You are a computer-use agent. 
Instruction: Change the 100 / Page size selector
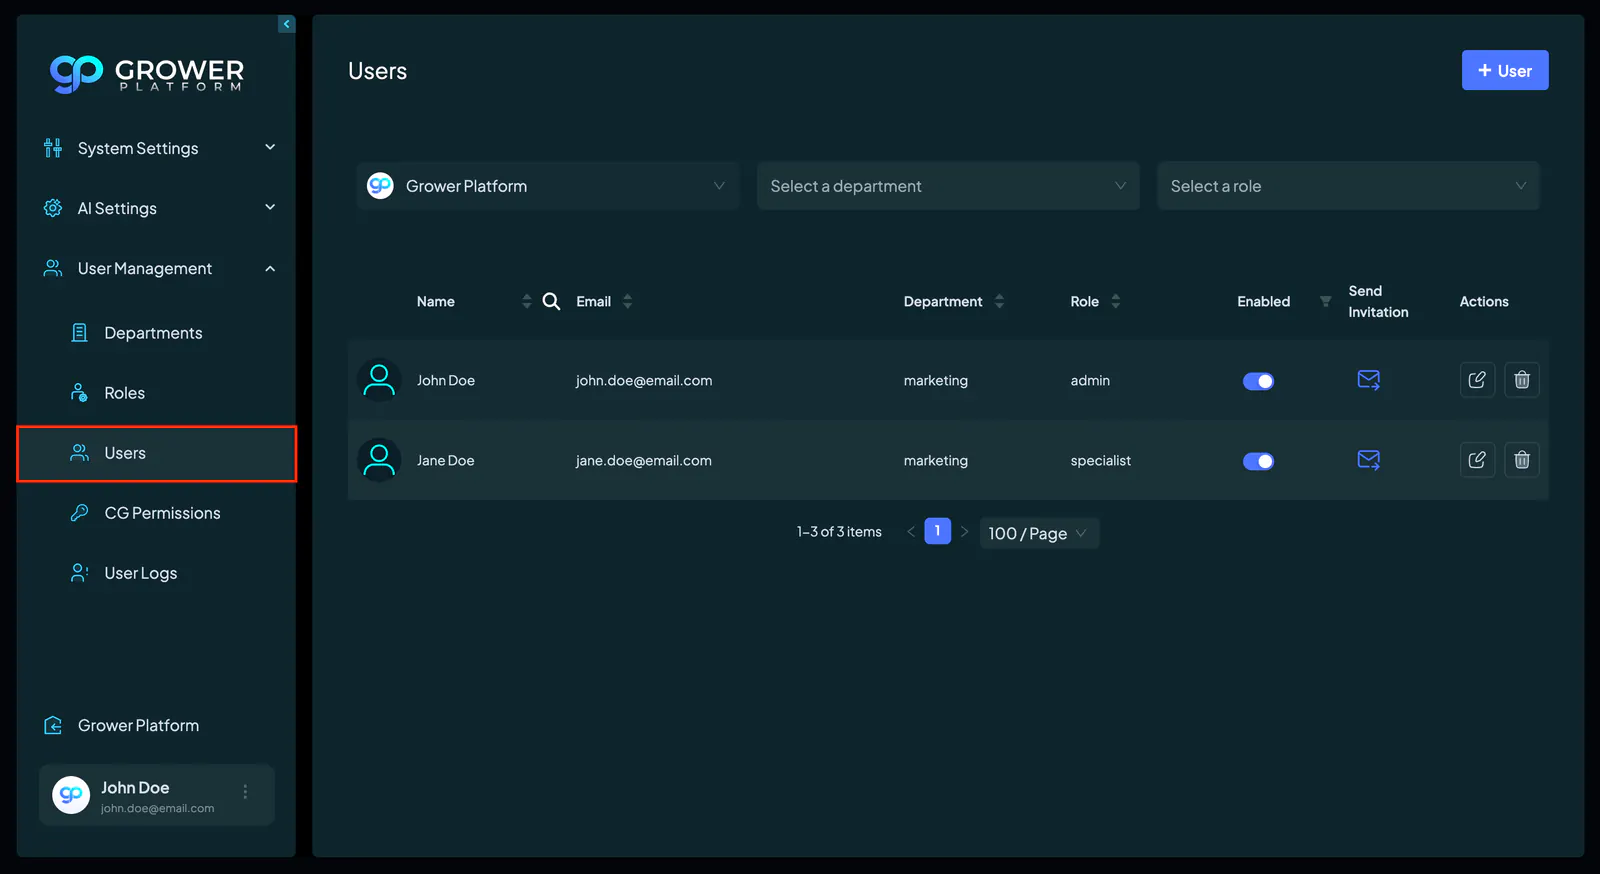(1039, 533)
